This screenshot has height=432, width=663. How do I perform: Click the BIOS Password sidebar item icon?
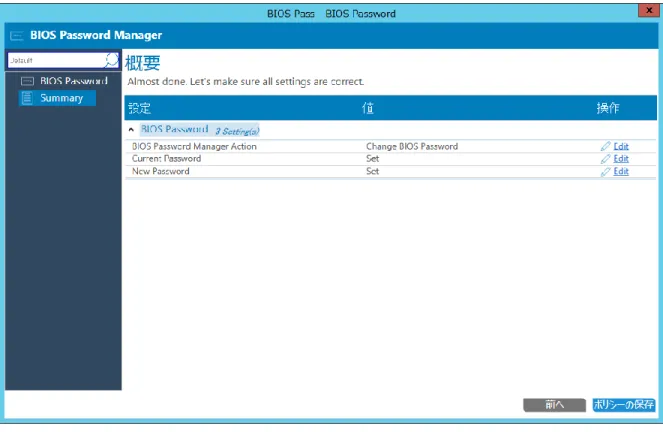click(27, 81)
